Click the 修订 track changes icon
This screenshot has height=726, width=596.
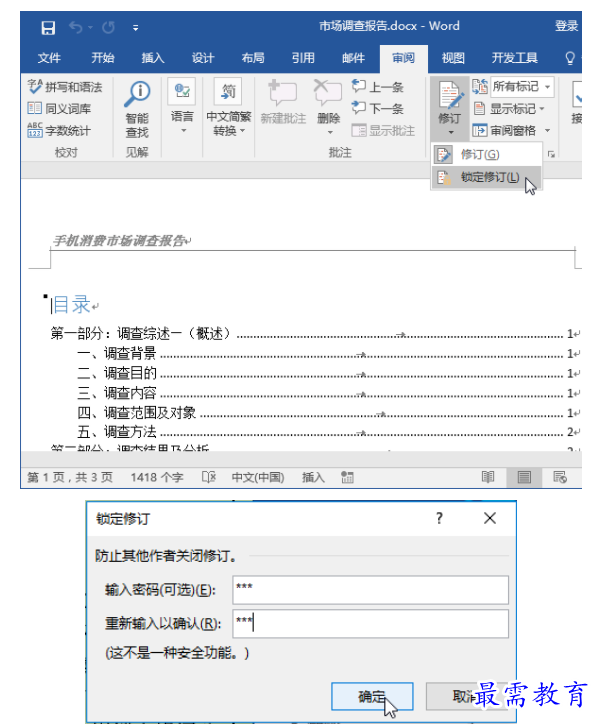click(x=450, y=96)
